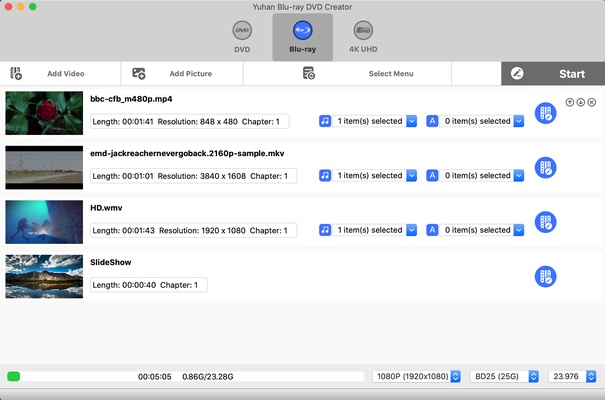Click the burn icon beside Start
Screen dimensions: 605x400
(x=517, y=73)
